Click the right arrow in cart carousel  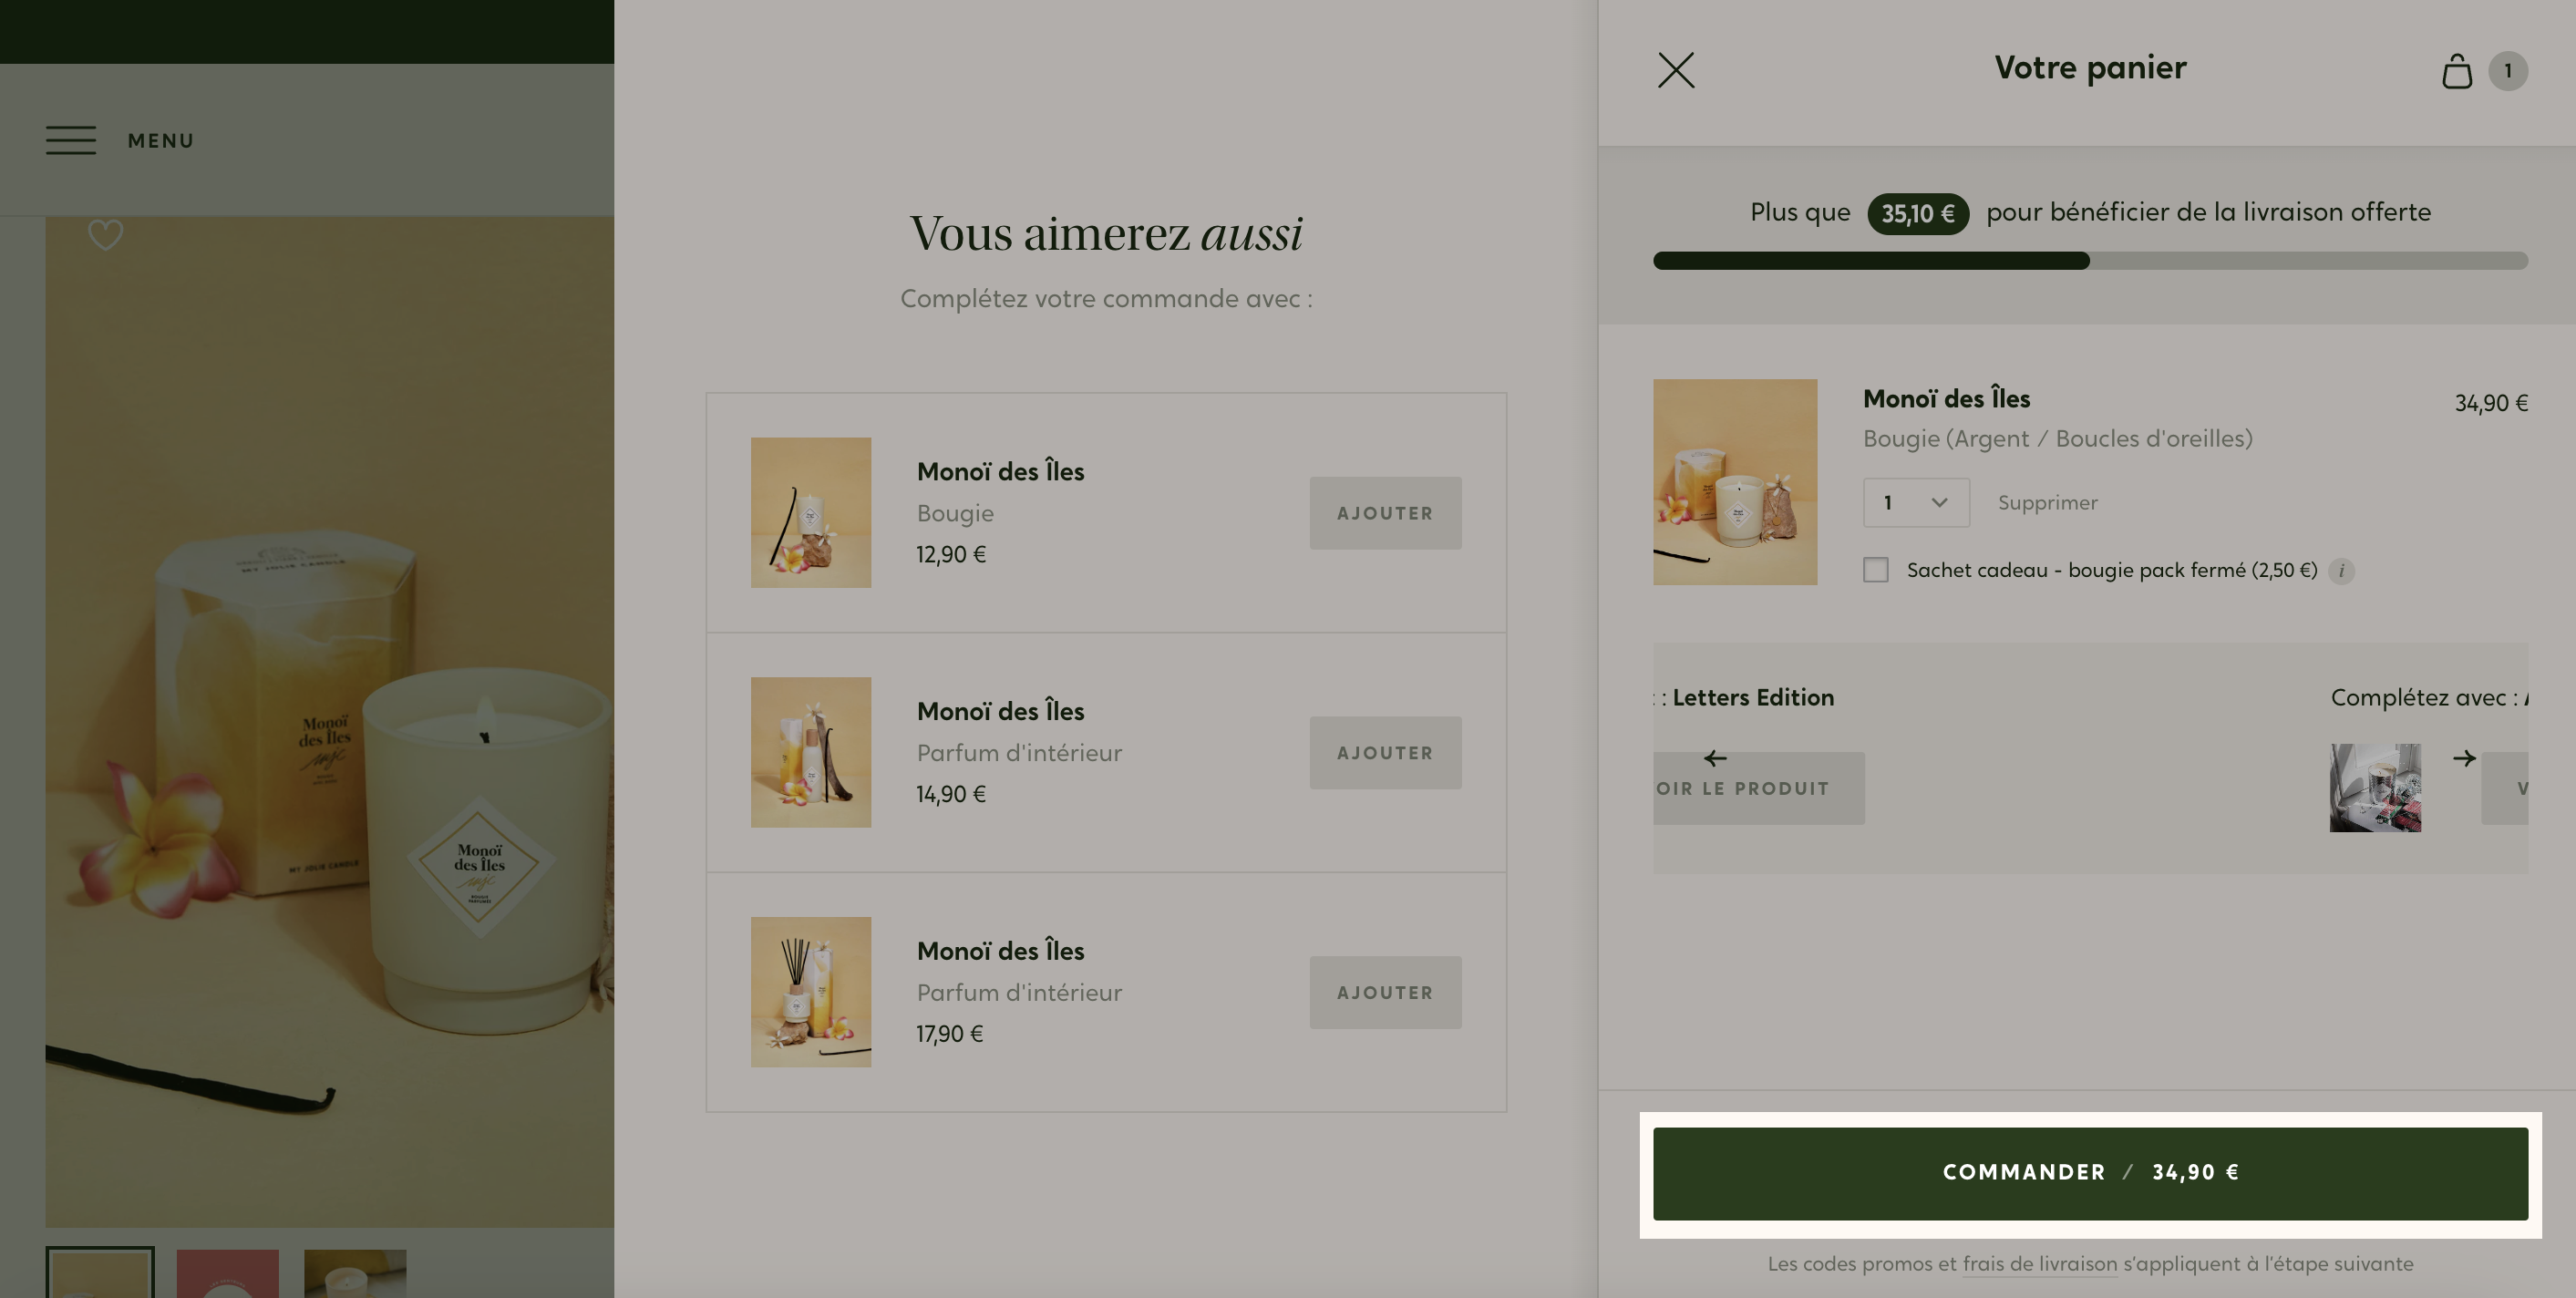2464,758
